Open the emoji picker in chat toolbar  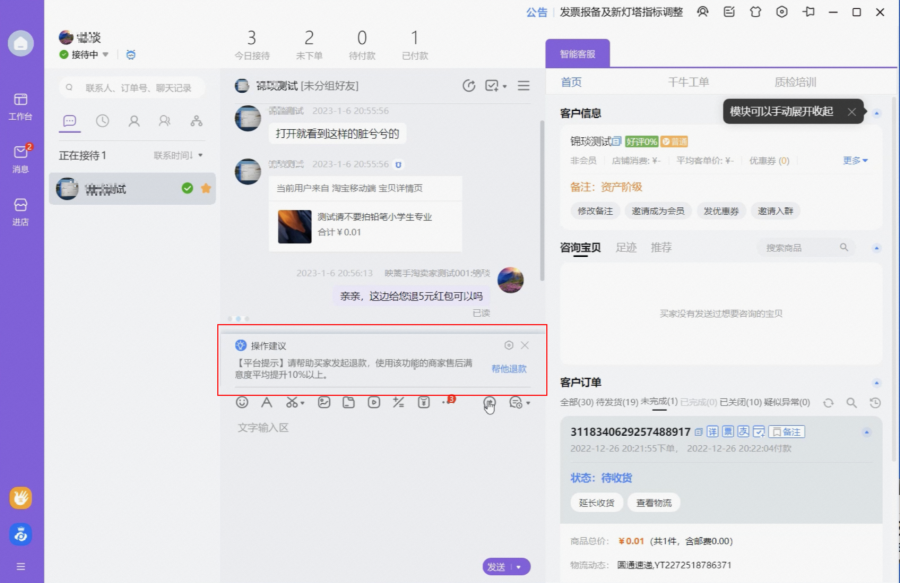[242, 402]
